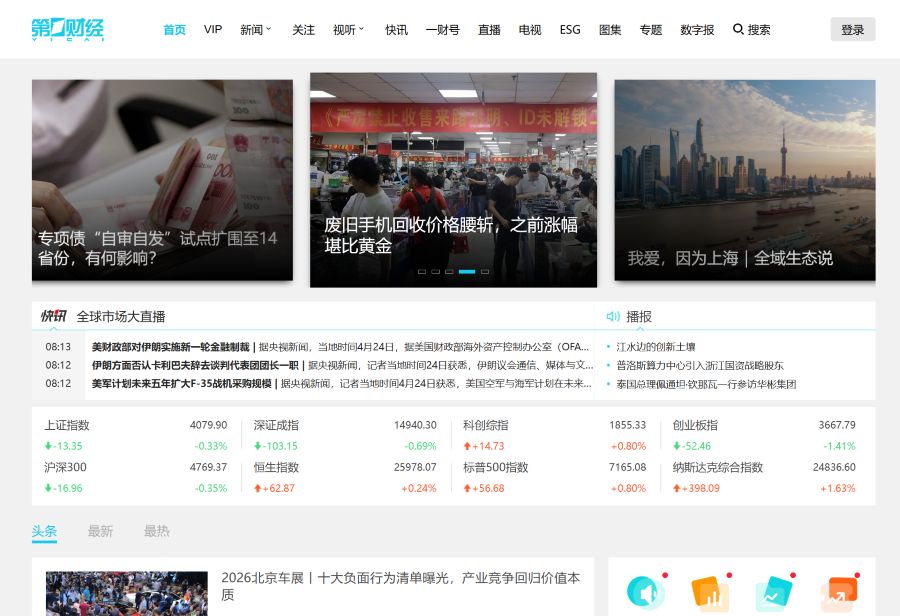Click the ESG menu item
This screenshot has height=616, width=900.
pyautogui.click(x=569, y=29)
